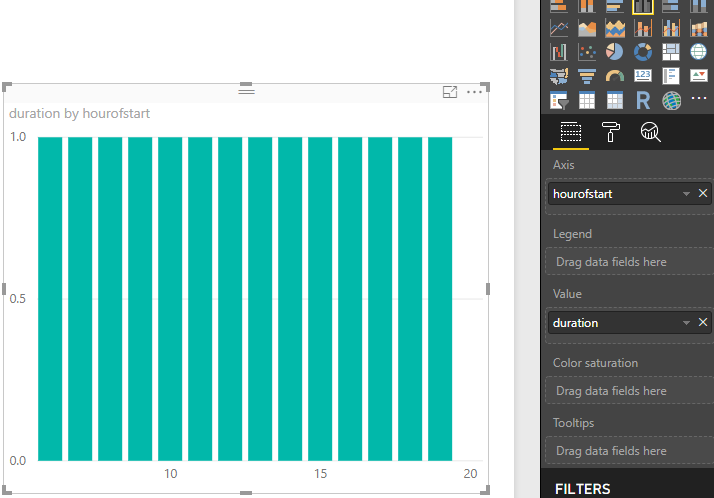Screen dimensions: 714x498
Task: Select the Matrix visualization
Action: 615,101
